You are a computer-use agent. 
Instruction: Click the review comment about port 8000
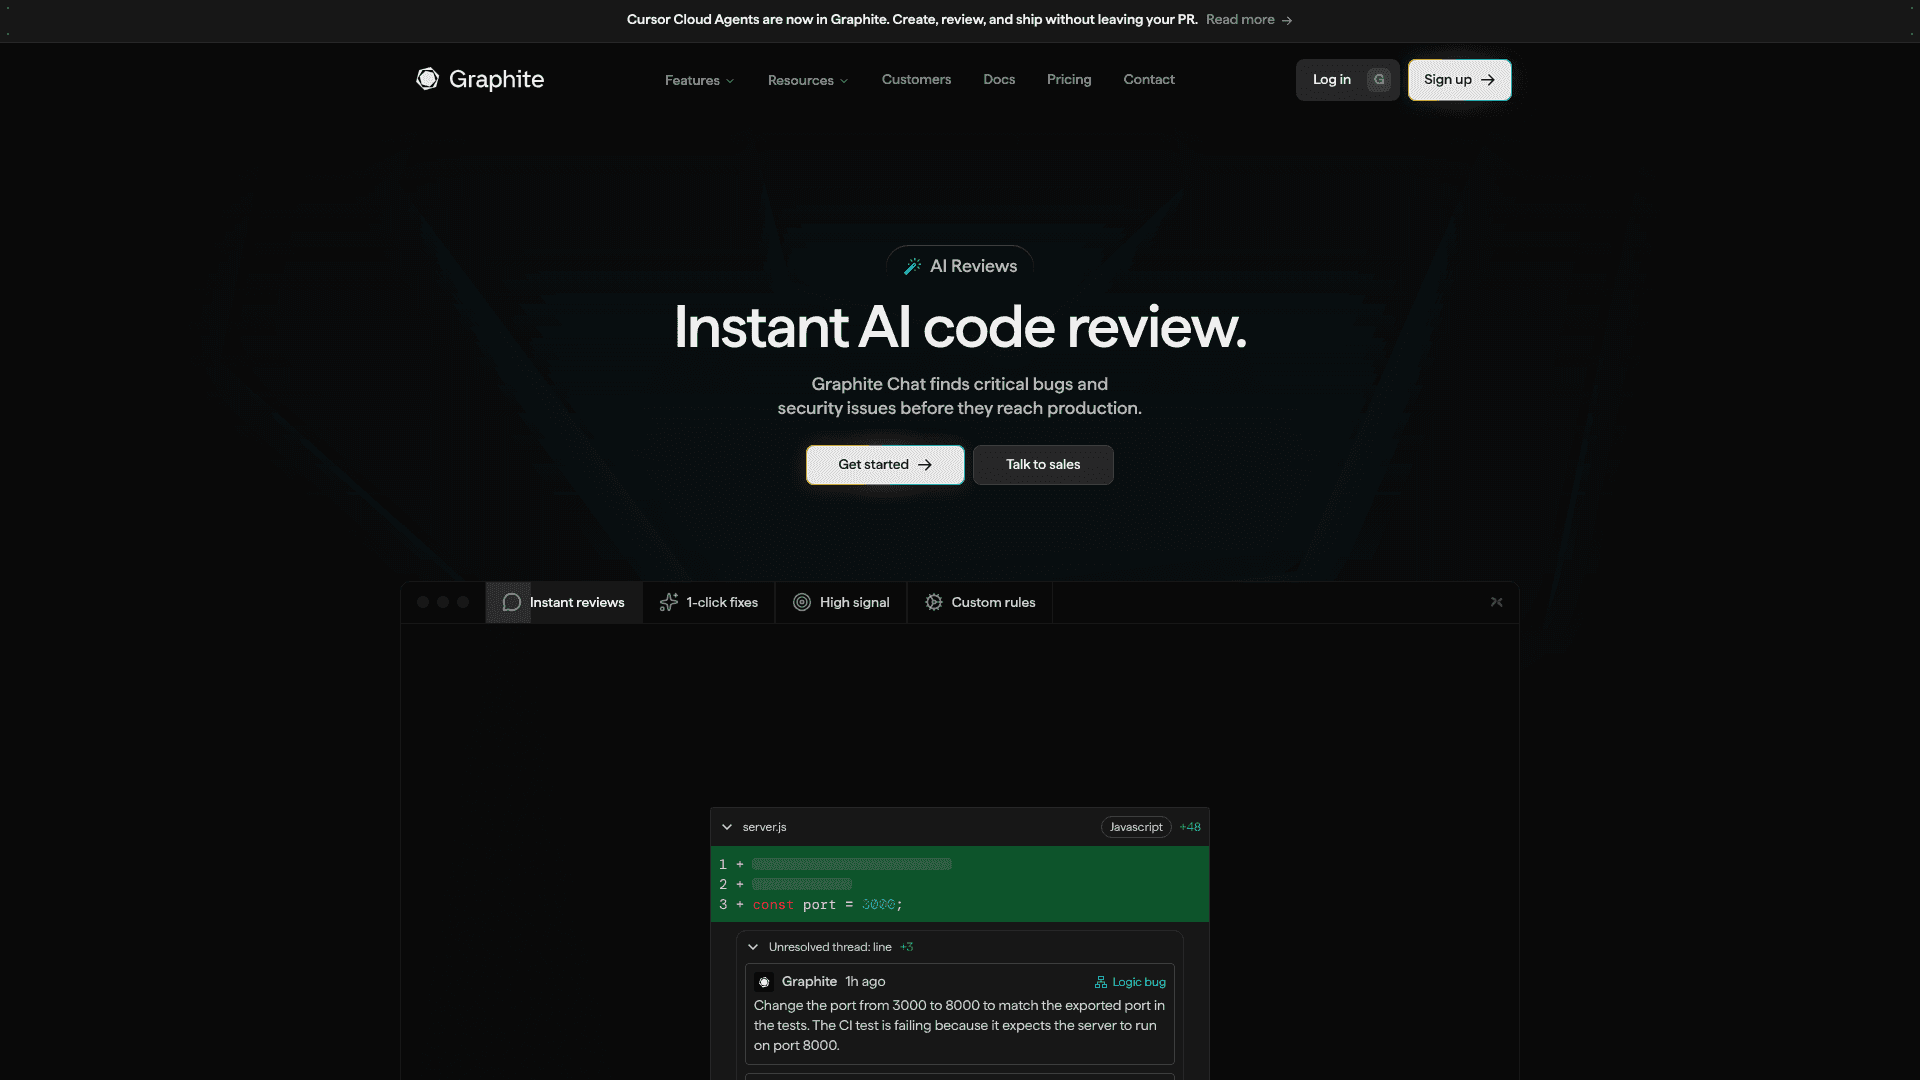[x=959, y=1025]
